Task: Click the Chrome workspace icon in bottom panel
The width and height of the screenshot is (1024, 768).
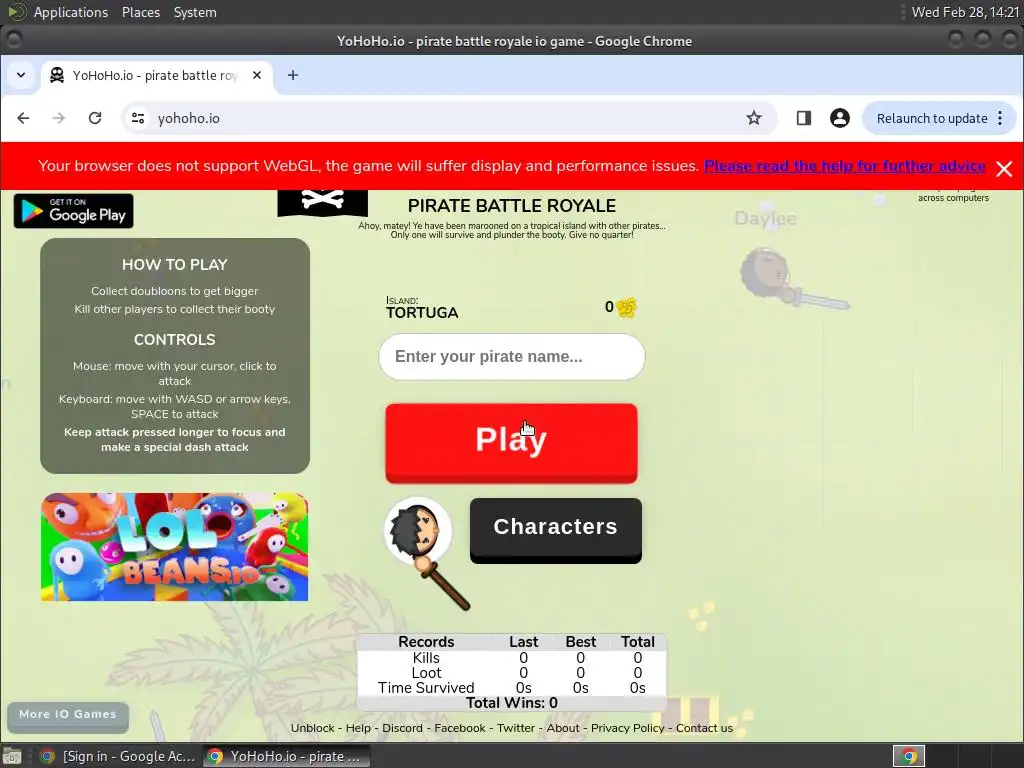Action: 909,756
